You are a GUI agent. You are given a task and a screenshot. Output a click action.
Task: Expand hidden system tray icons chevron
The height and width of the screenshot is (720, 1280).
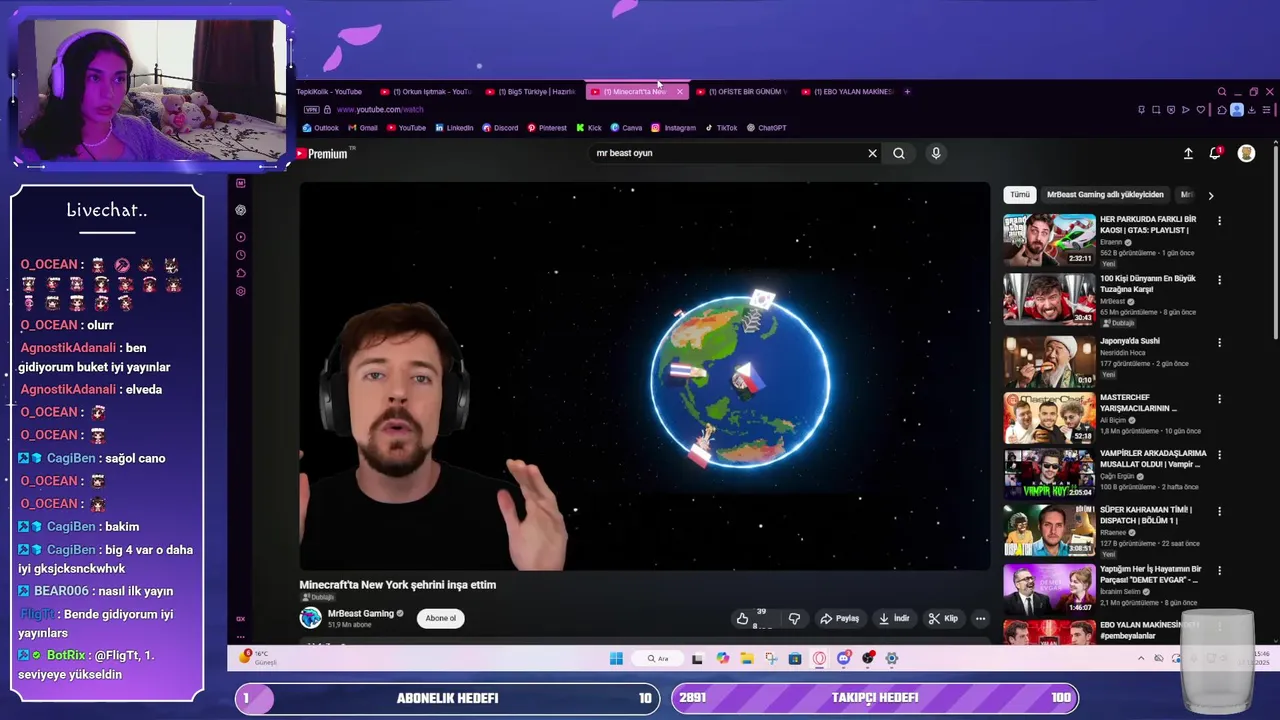[1141, 658]
